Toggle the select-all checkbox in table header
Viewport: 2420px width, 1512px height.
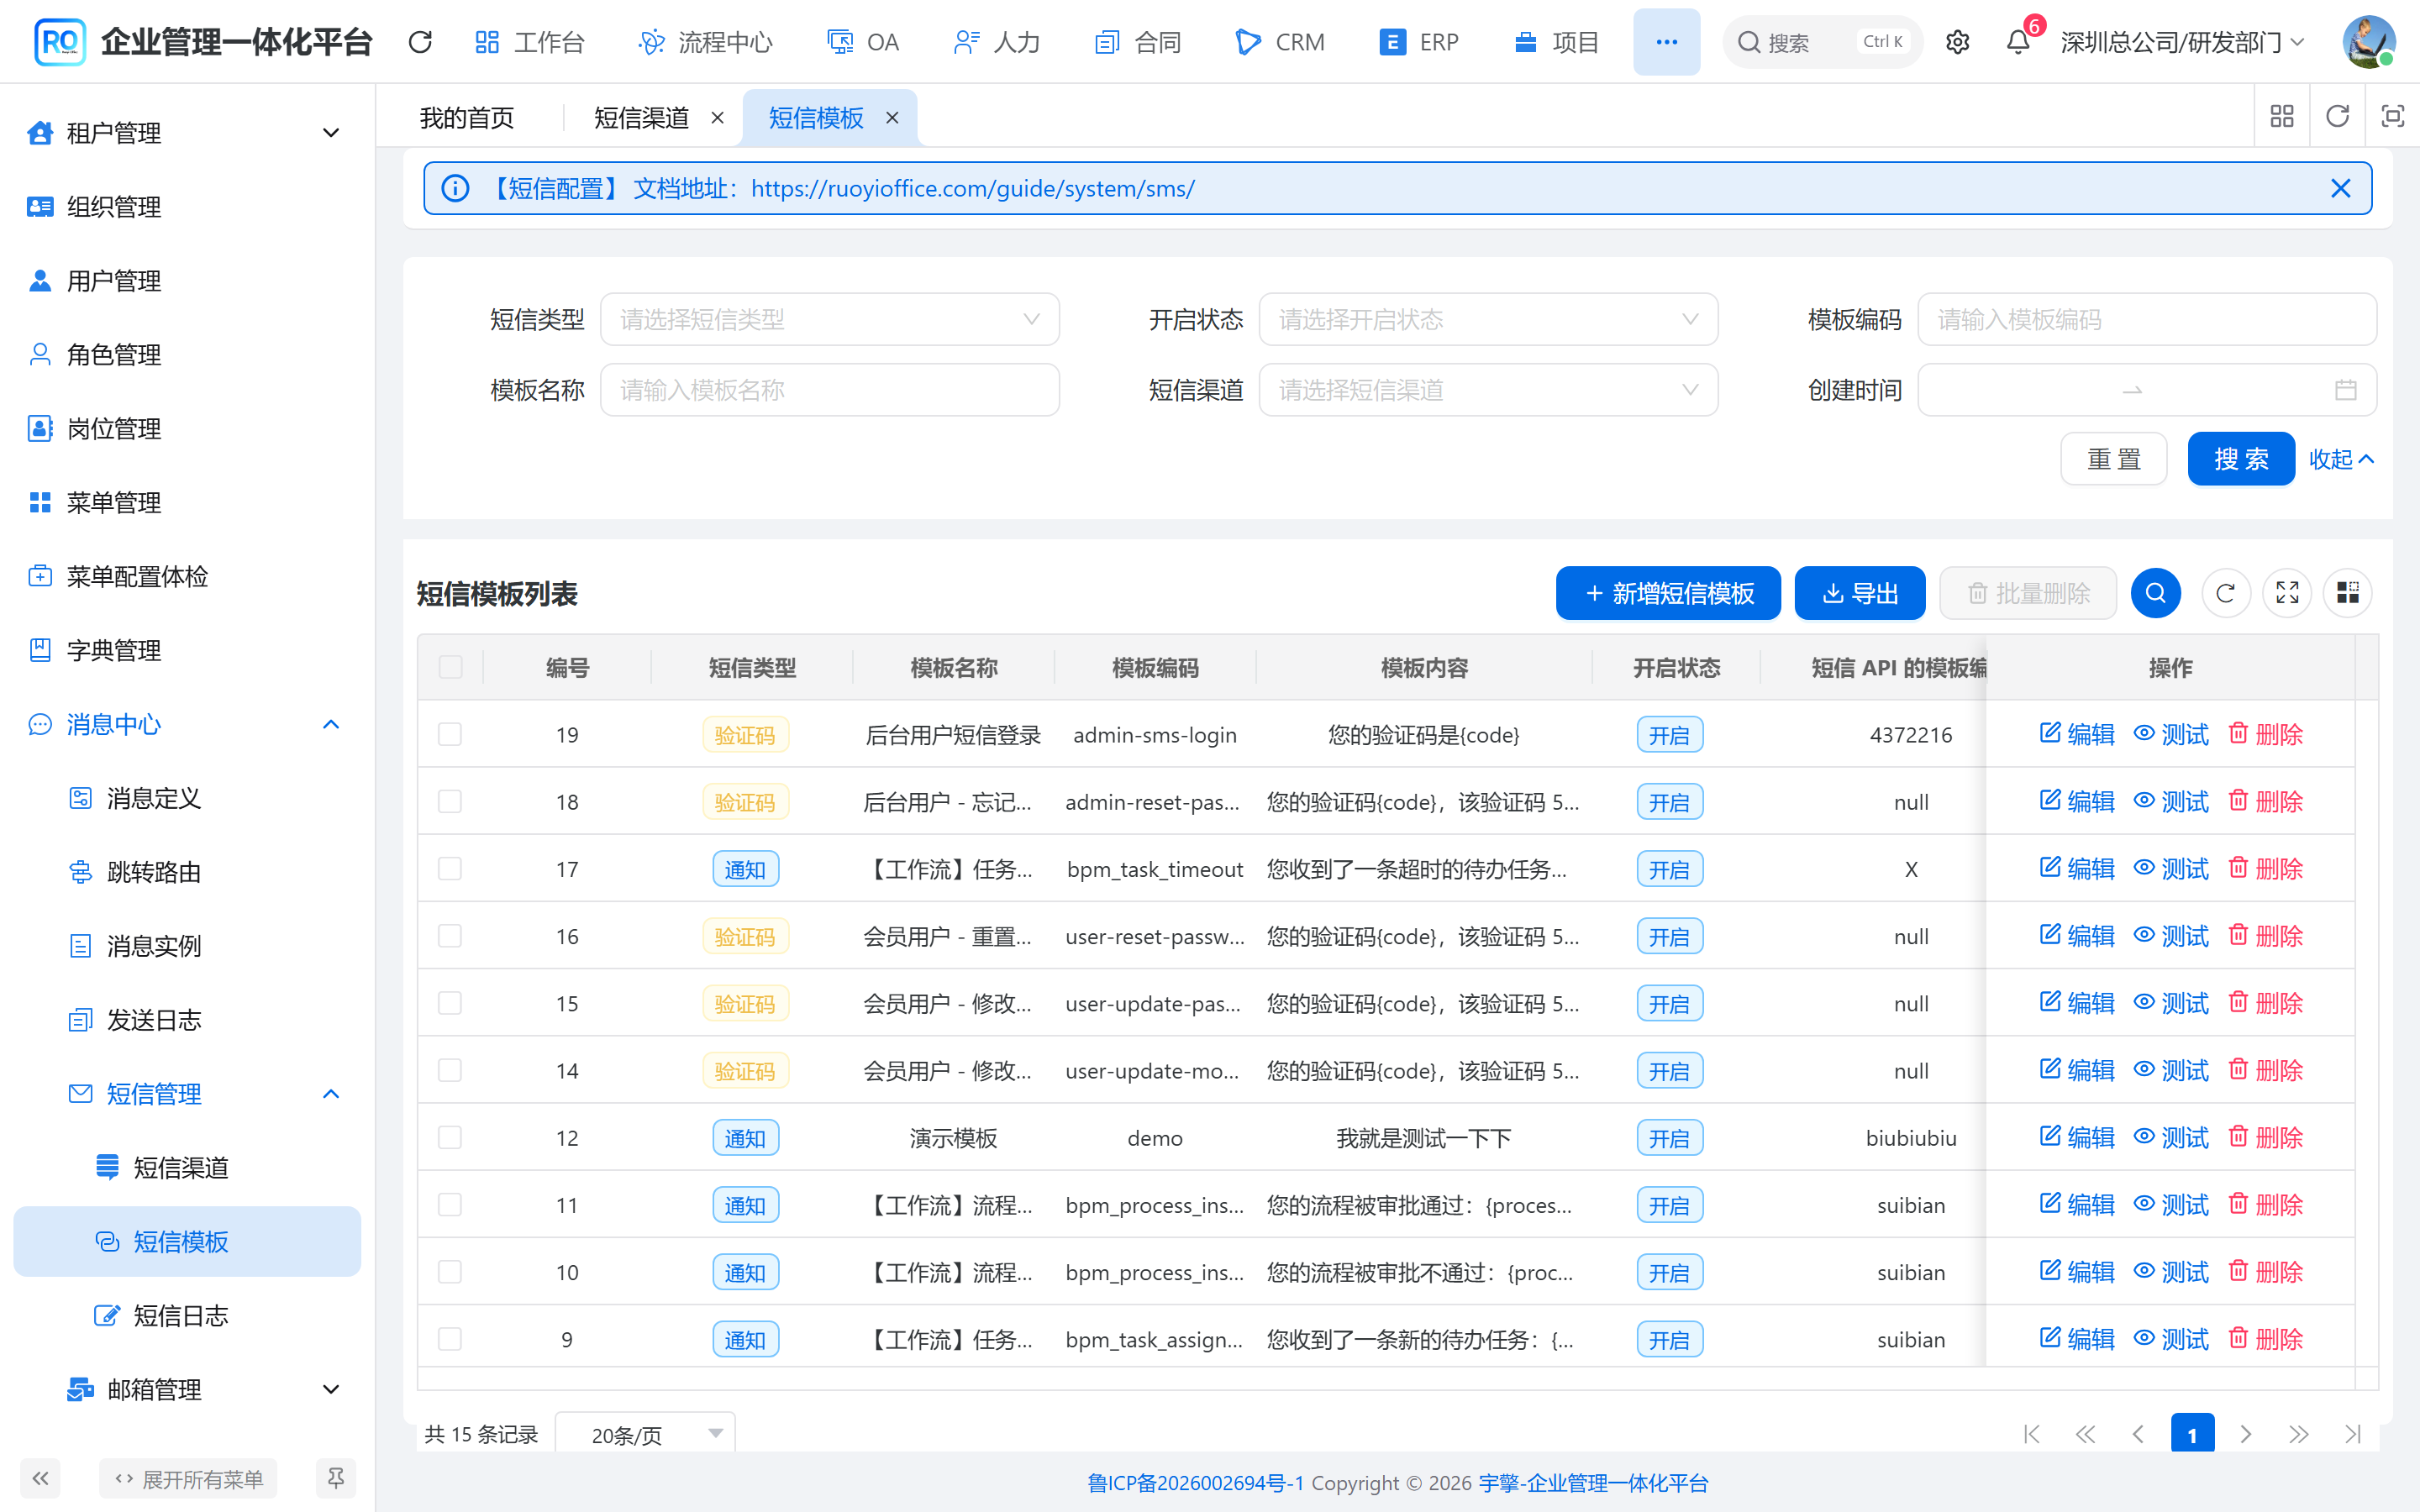click(x=451, y=667)
